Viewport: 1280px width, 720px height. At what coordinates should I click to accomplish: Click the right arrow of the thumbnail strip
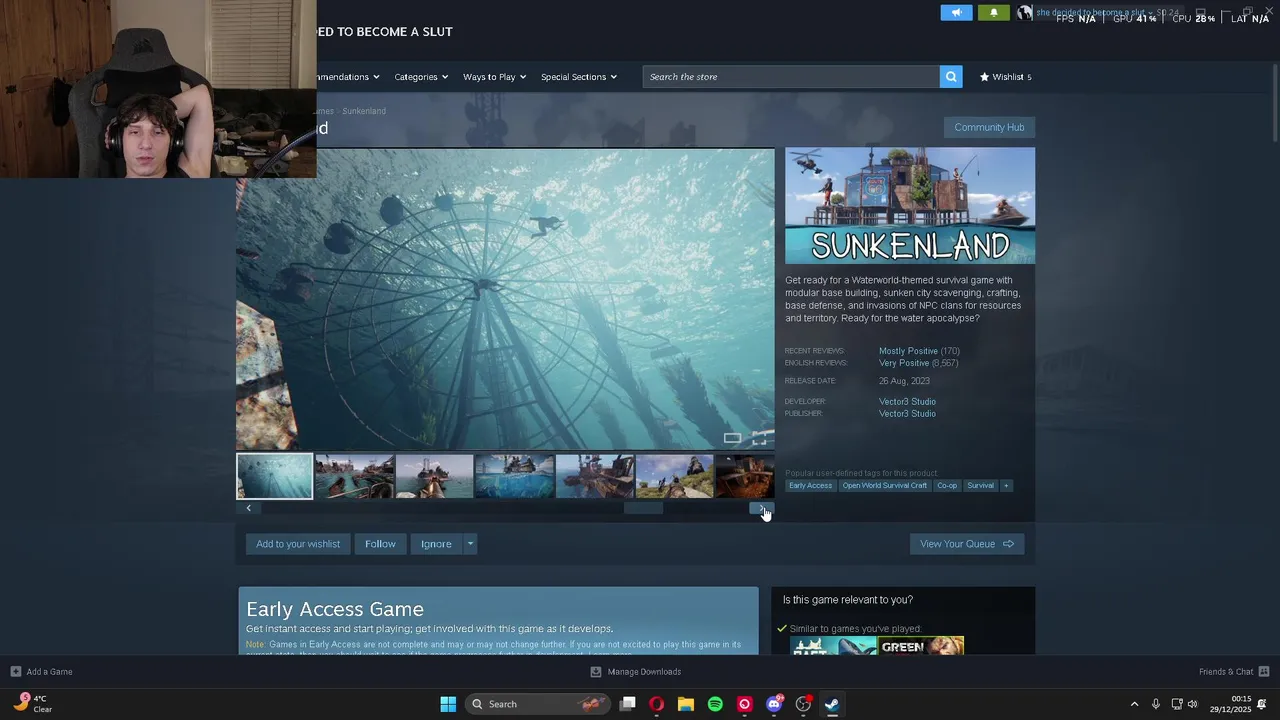pos(762,508)
